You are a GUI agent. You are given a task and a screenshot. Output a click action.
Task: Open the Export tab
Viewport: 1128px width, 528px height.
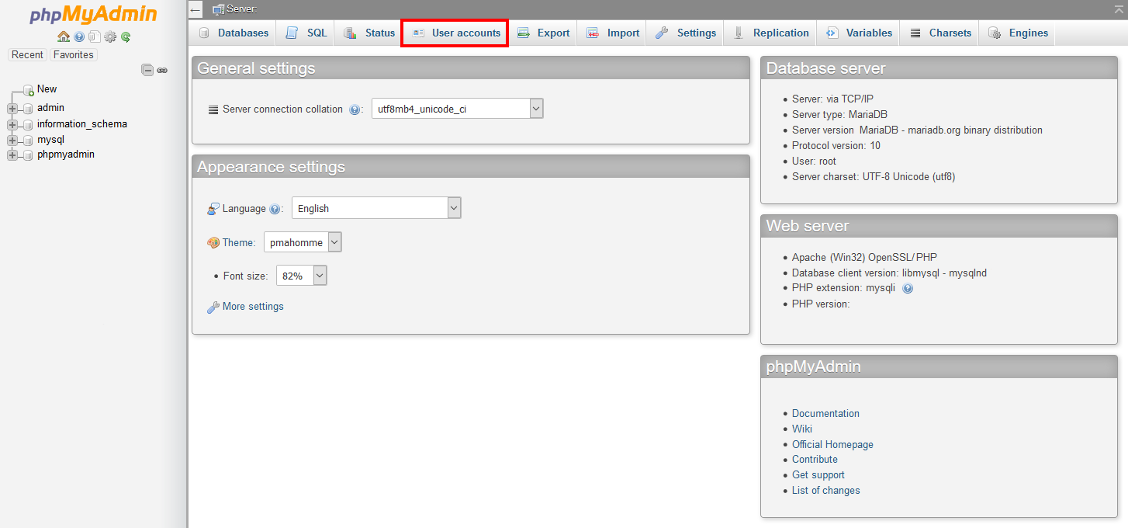pos(544,33)
